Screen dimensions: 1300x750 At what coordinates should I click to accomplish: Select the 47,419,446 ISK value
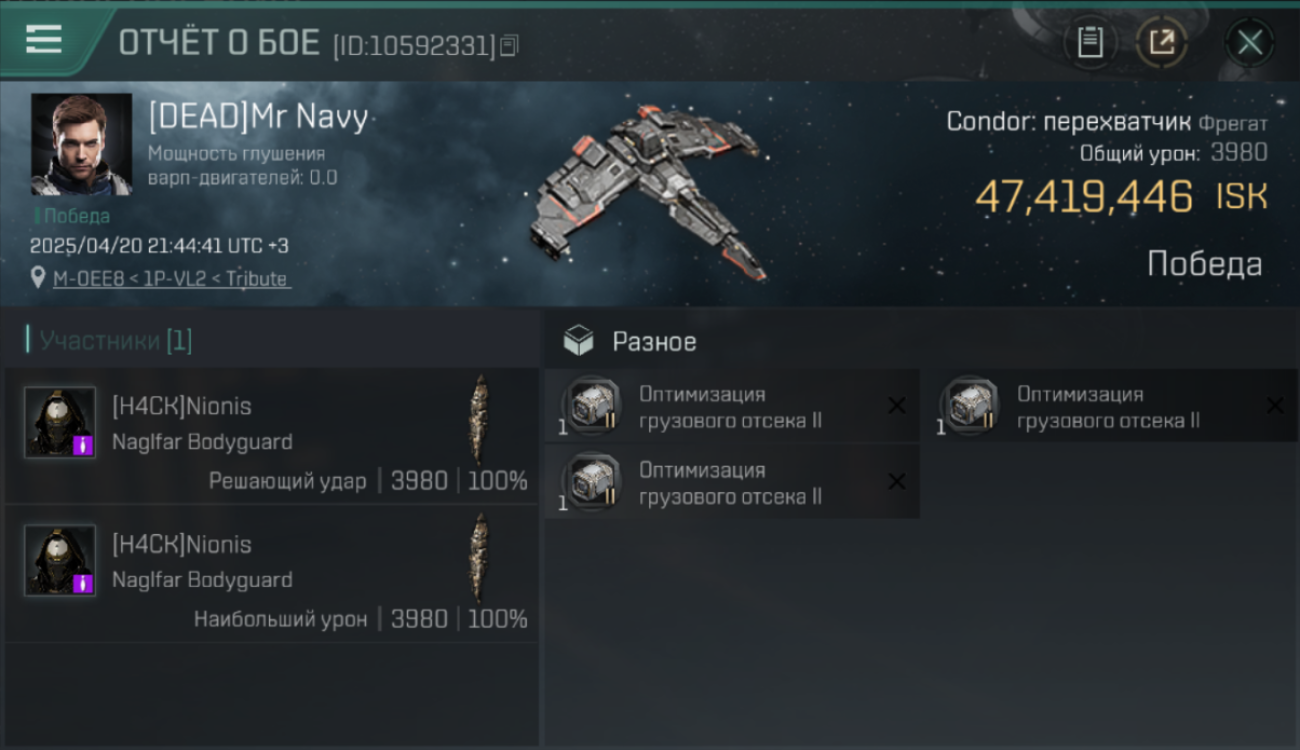click(1121, 197)
